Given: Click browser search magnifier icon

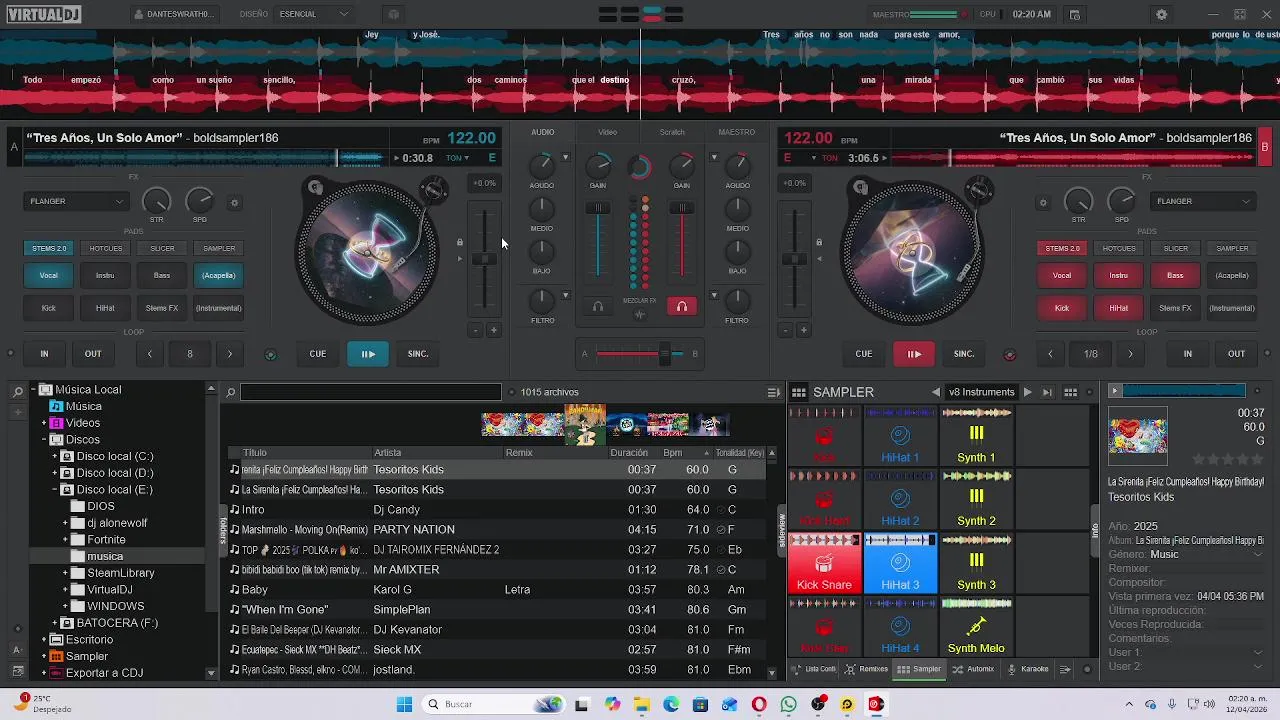Looking at the screenshot, I should point(231,393).
